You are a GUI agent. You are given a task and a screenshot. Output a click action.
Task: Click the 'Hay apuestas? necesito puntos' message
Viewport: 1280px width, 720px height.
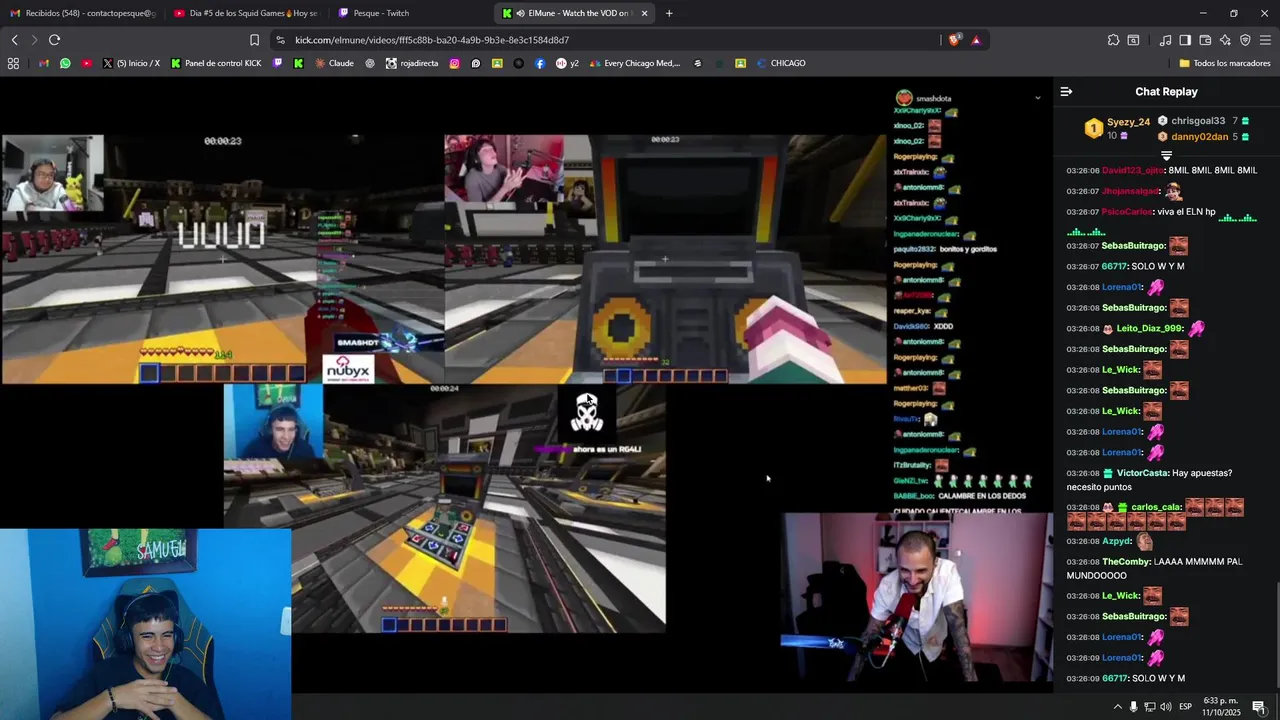[x=1149, y=480]
